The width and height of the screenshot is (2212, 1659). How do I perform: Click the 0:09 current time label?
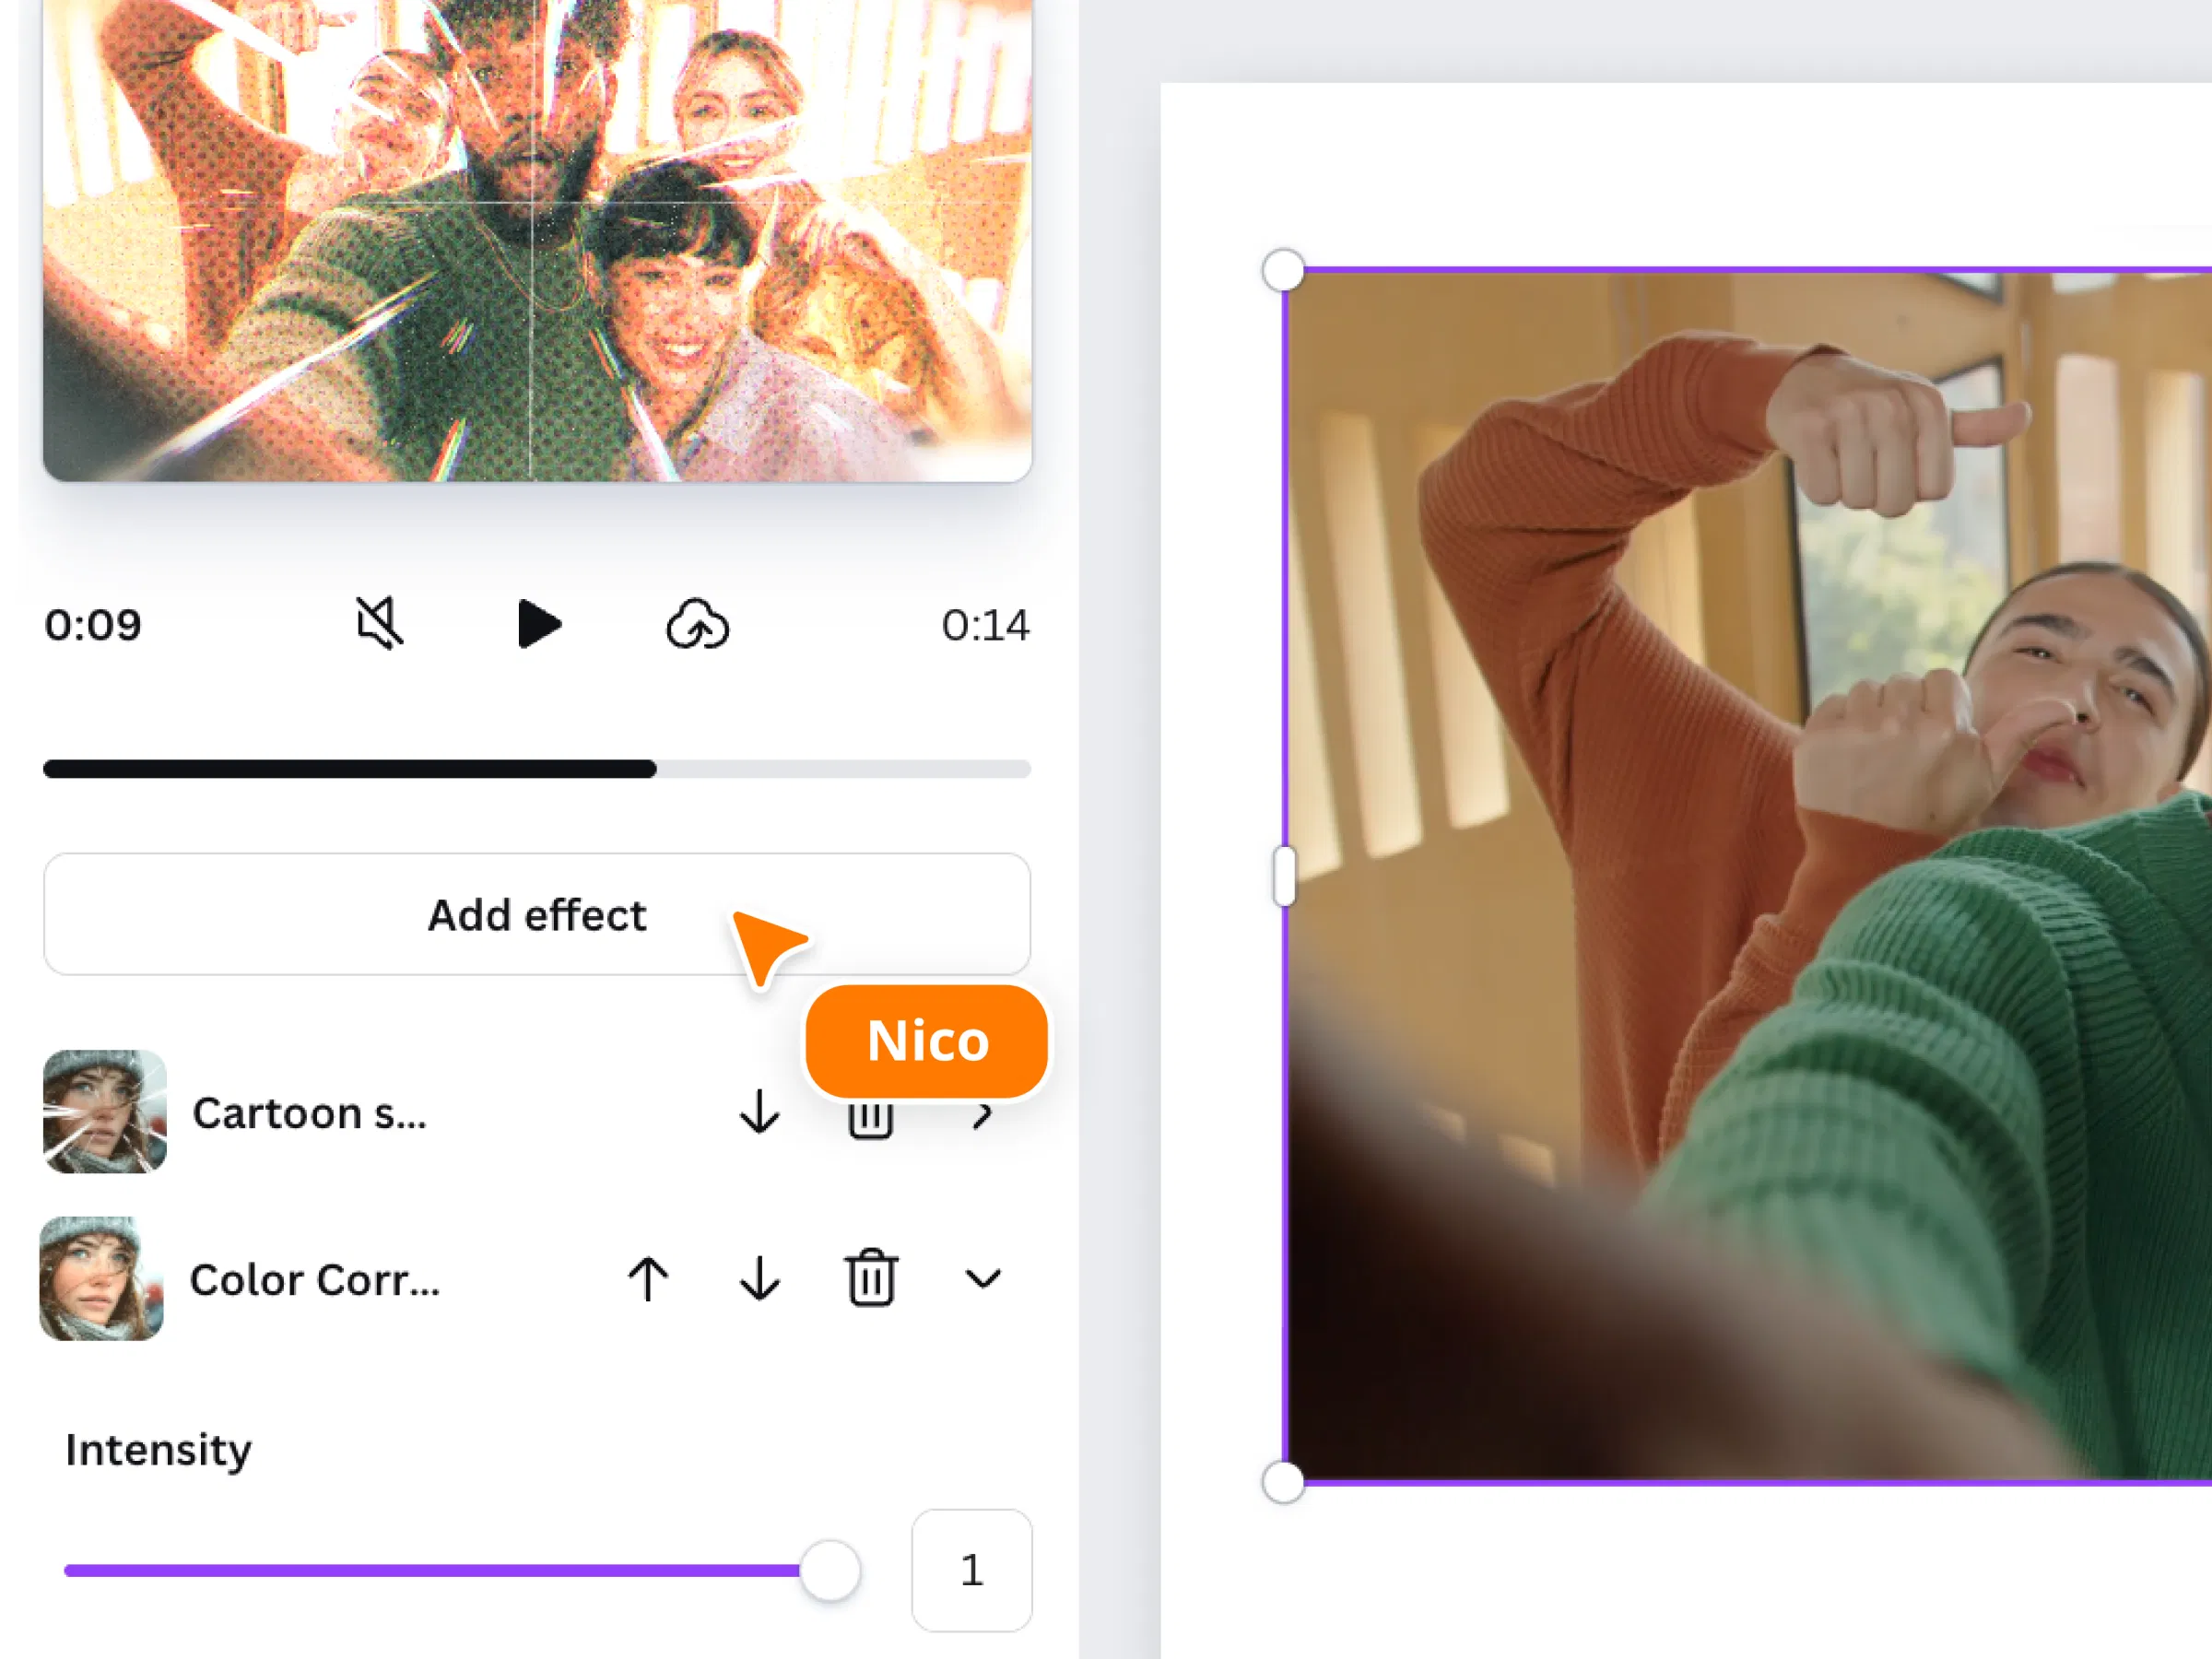(93, 625)
